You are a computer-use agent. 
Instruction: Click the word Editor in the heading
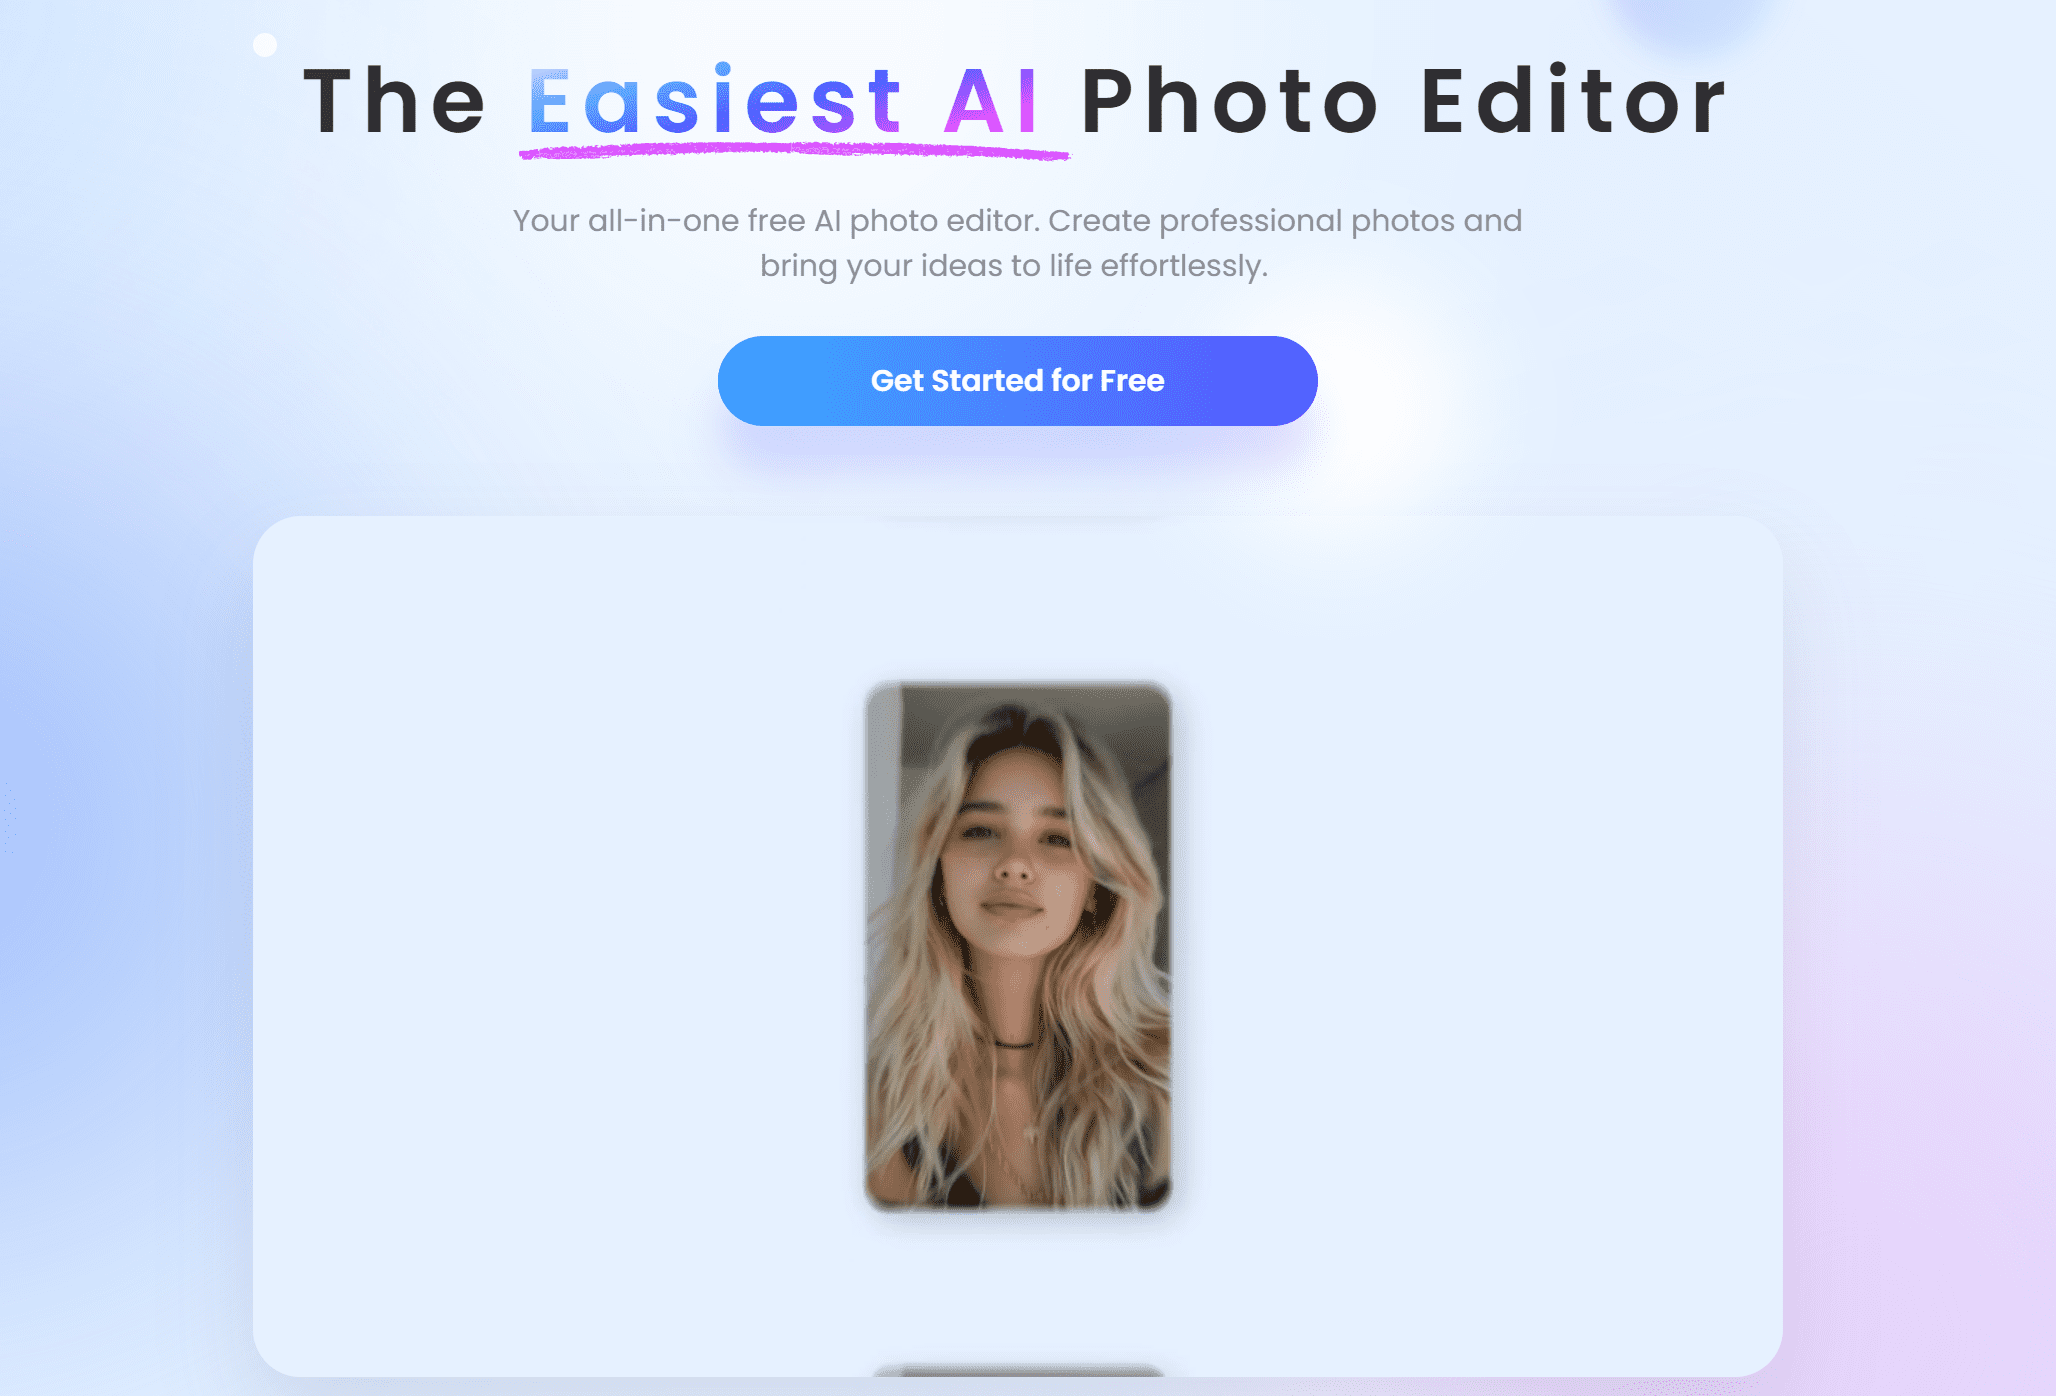coord(1573,101)
